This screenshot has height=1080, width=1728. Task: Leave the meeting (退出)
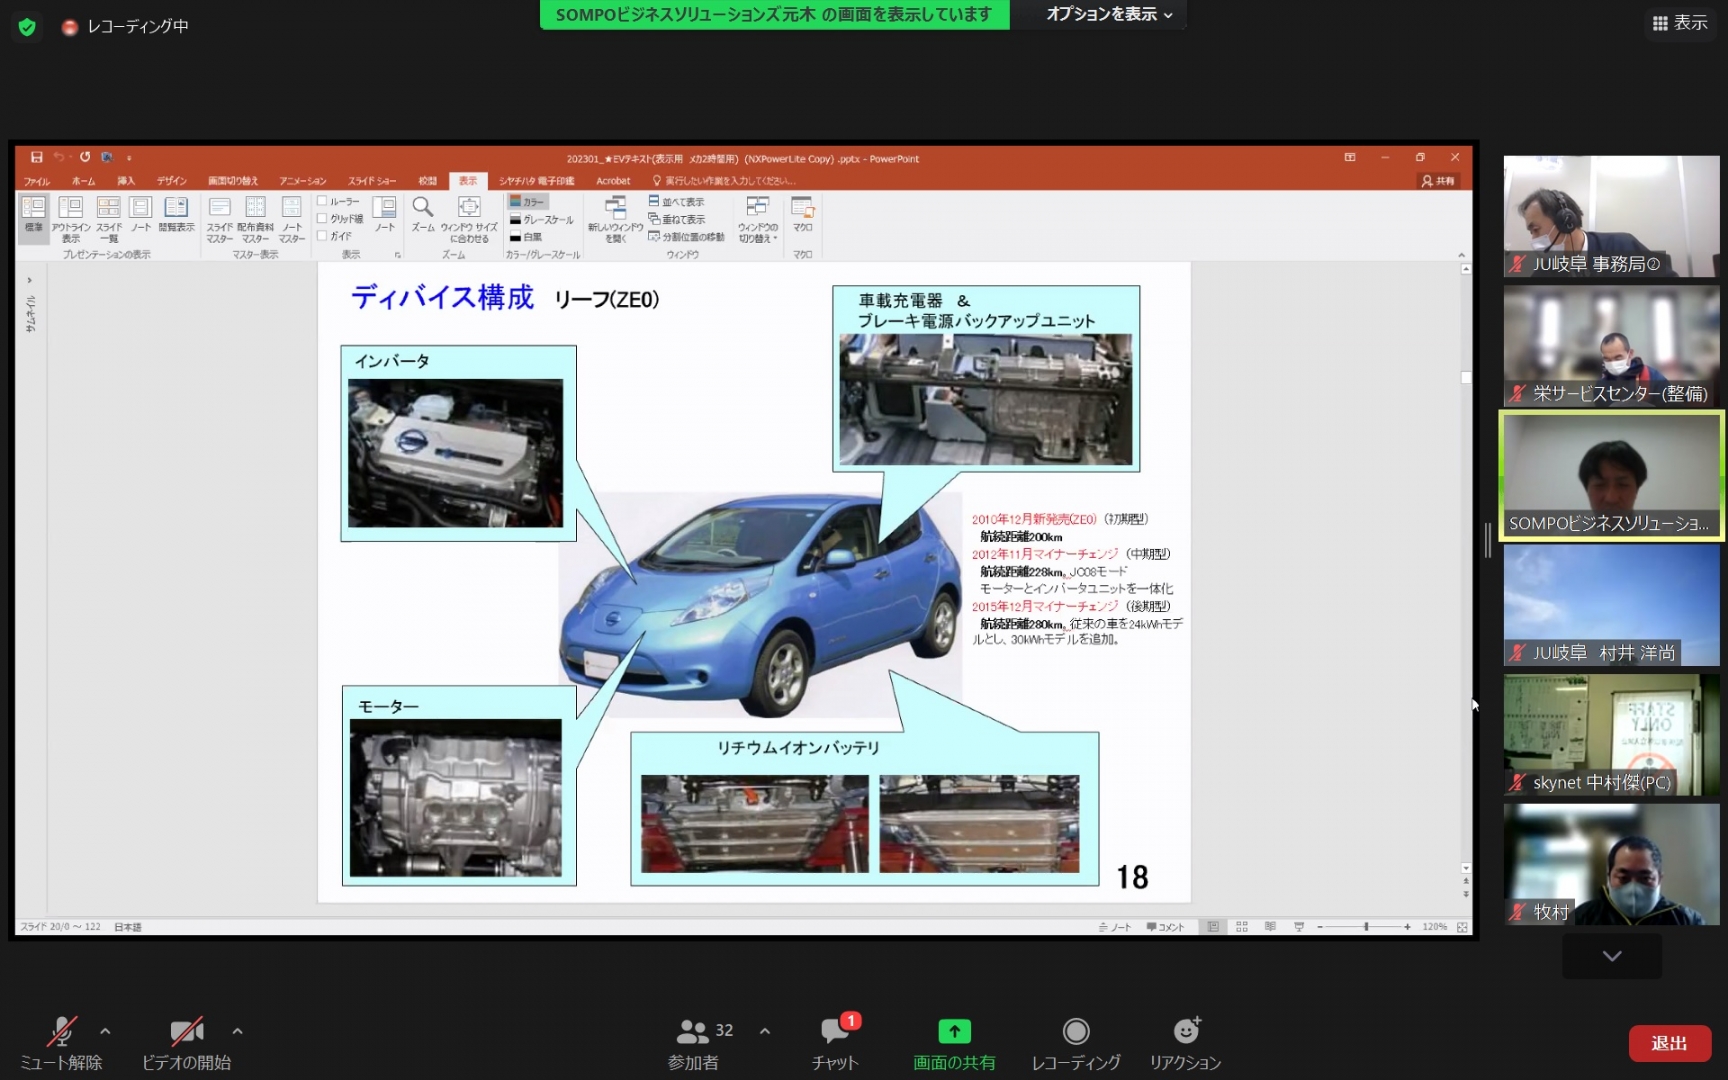point(1669,1043)
